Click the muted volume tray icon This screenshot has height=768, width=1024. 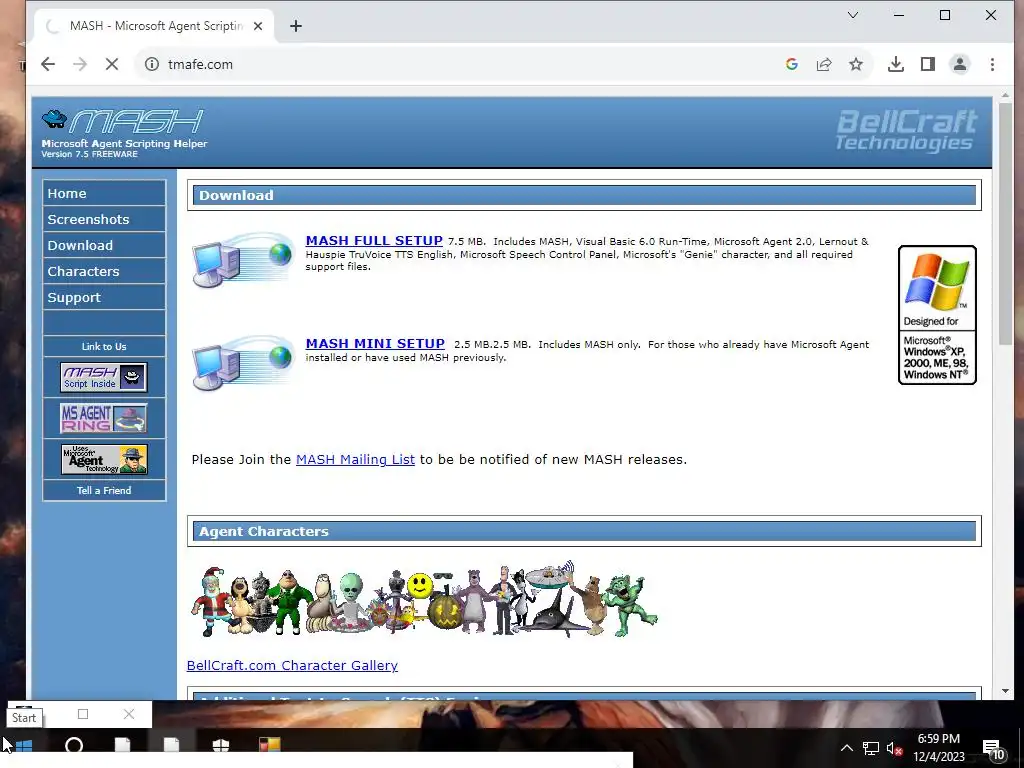pyautogui.click(x=894, y=748)
